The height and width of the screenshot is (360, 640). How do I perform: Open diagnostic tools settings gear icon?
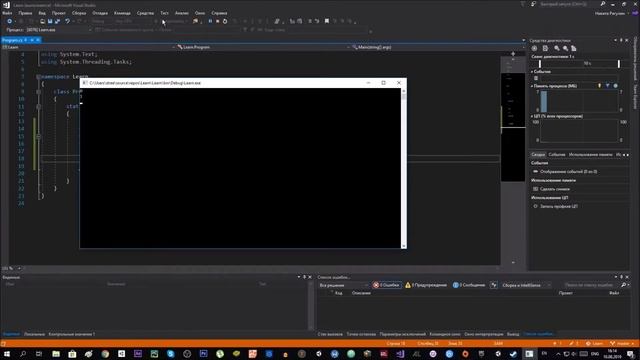(534, 48)
